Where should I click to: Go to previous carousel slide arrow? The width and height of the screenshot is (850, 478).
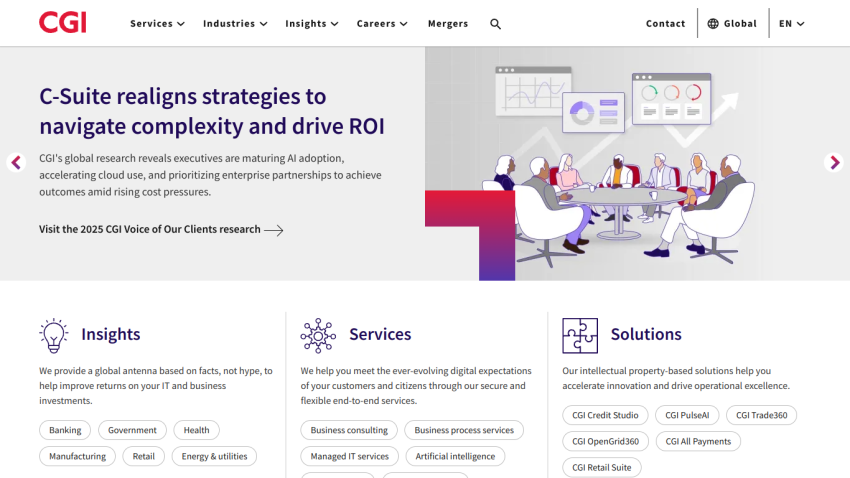[16, 163]
